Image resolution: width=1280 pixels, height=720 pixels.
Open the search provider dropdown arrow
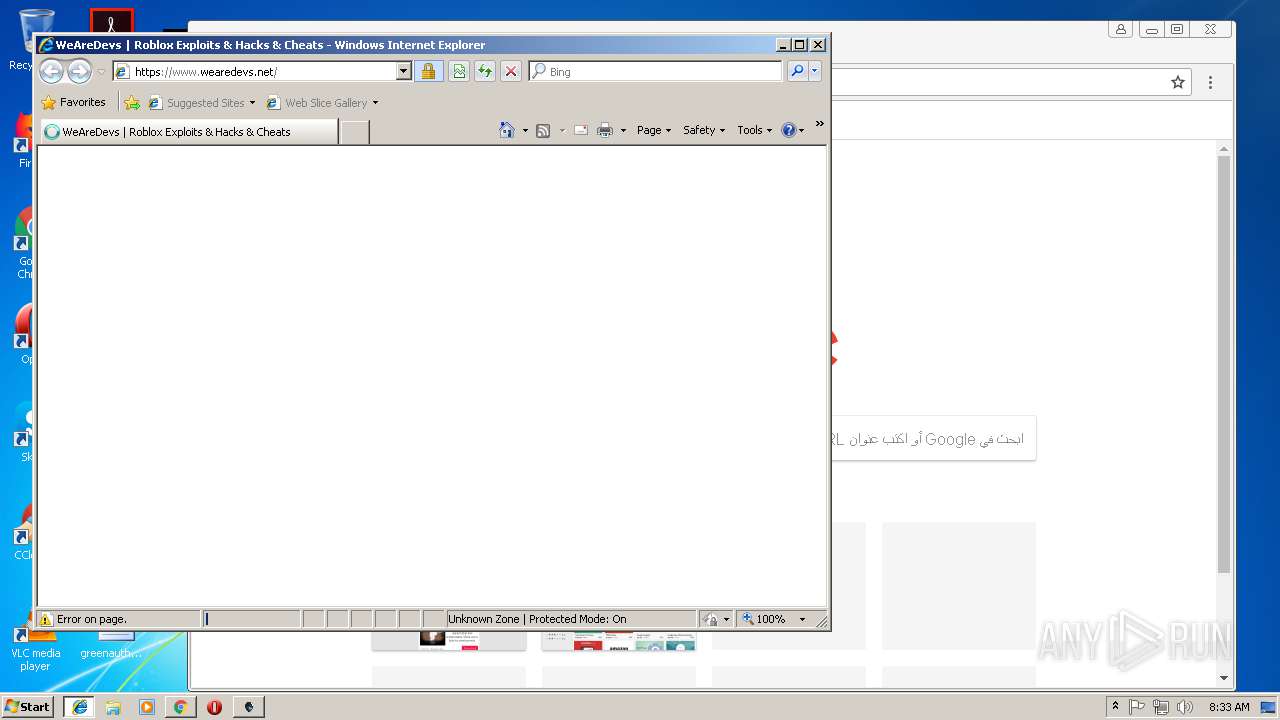pyautogui.click(x=815, y=71)
